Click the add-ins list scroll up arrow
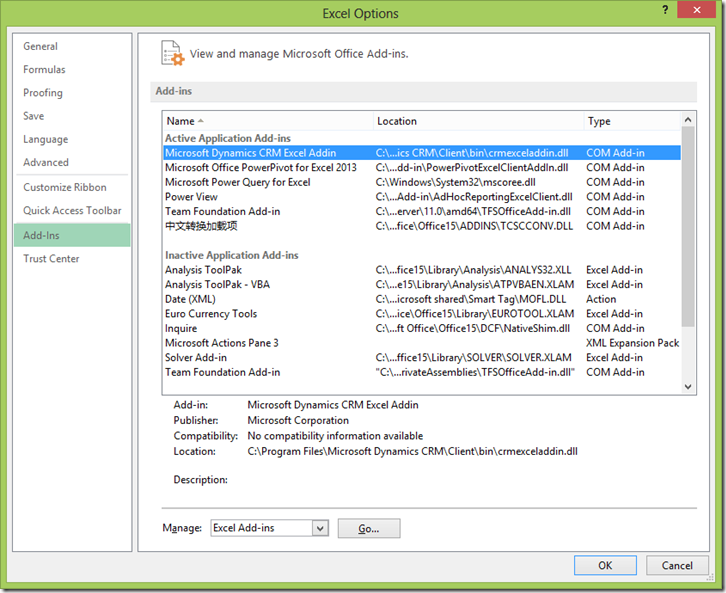 [x=688, y=120]
